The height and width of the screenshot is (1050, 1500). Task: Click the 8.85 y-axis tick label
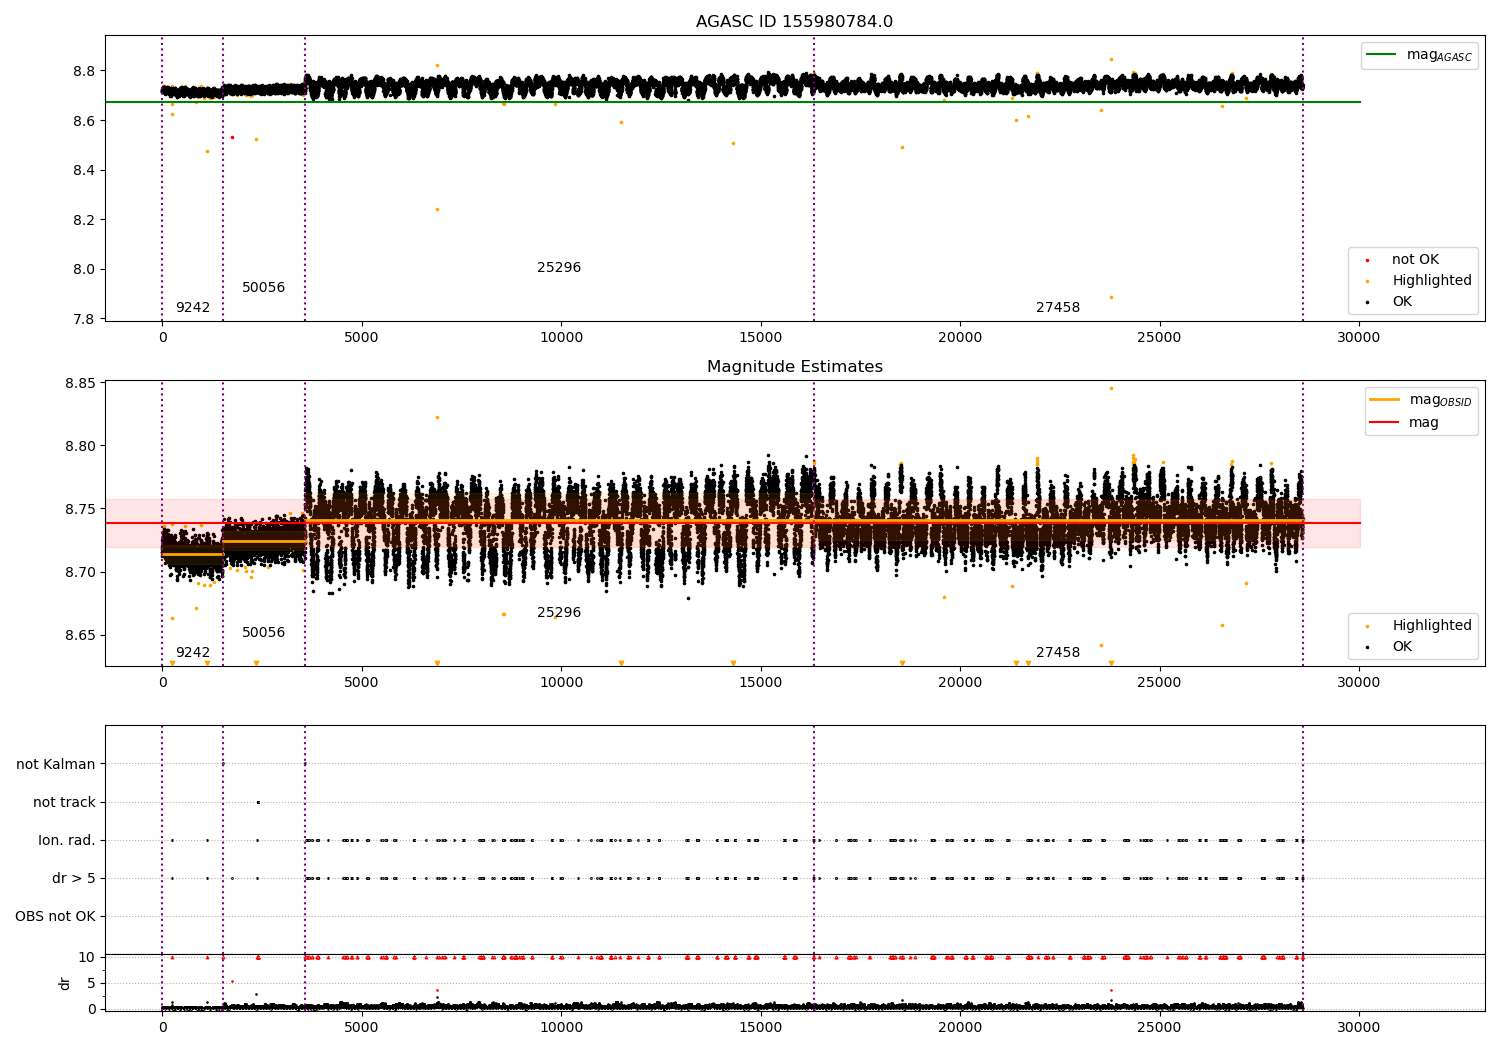[80, 384]
